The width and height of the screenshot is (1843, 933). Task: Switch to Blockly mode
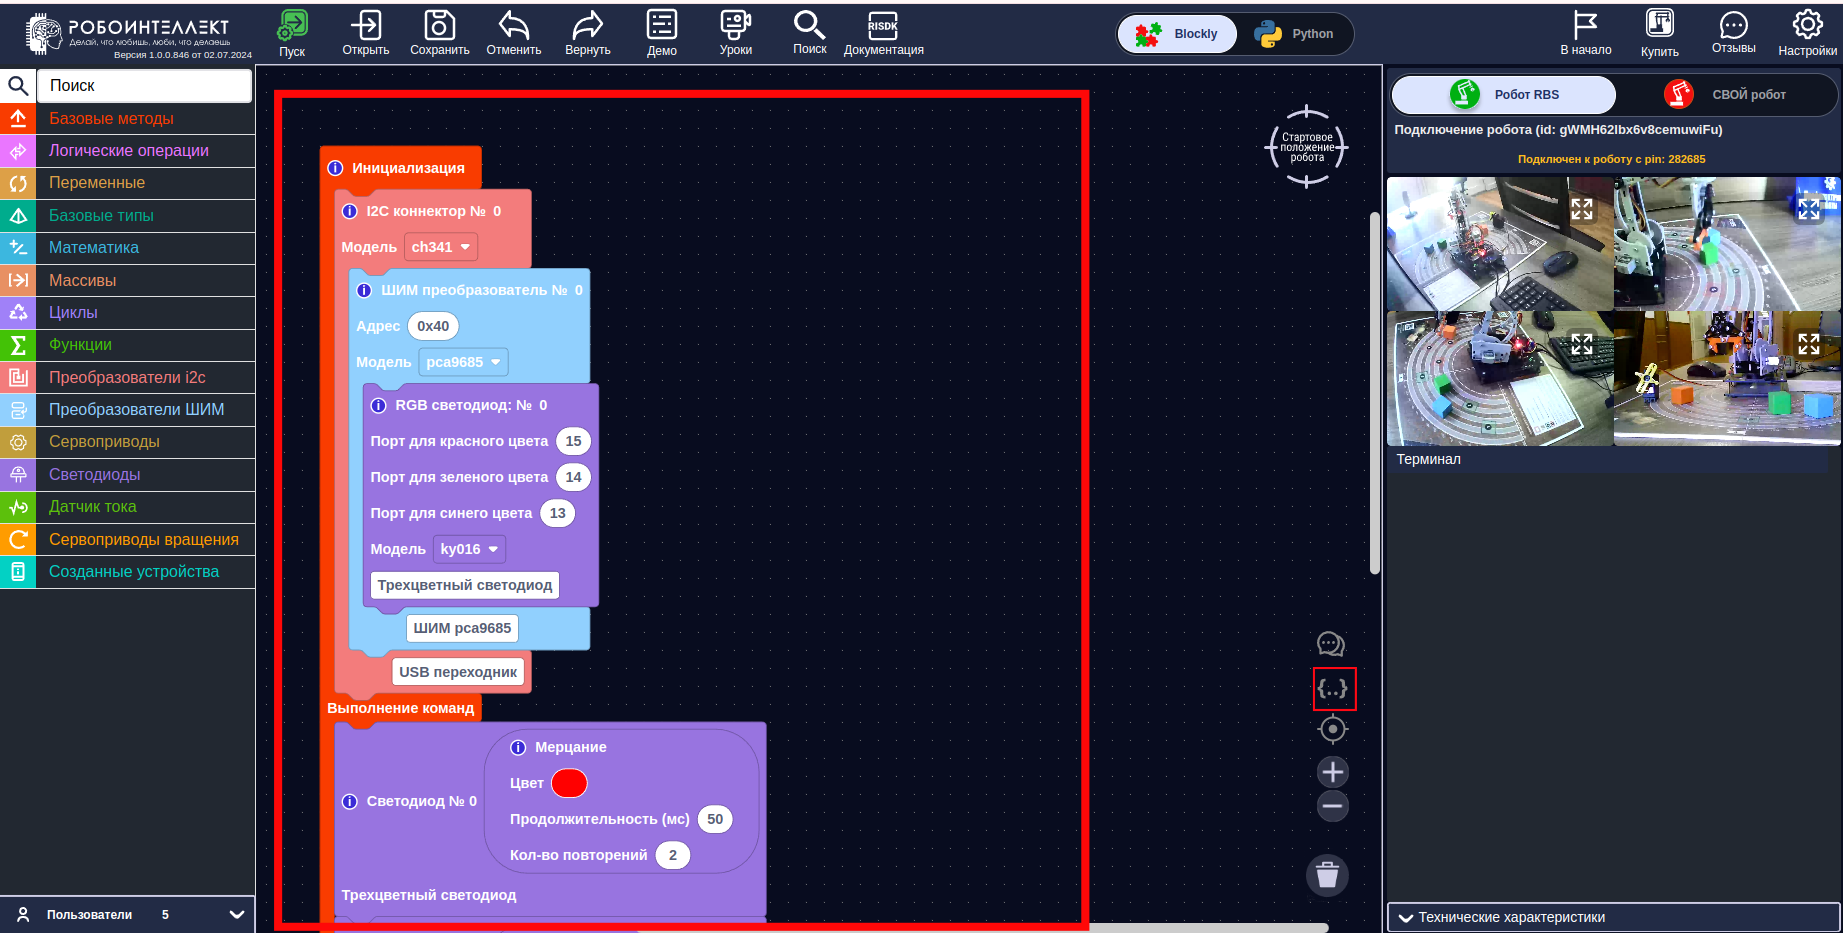[x=1178, y=34]
